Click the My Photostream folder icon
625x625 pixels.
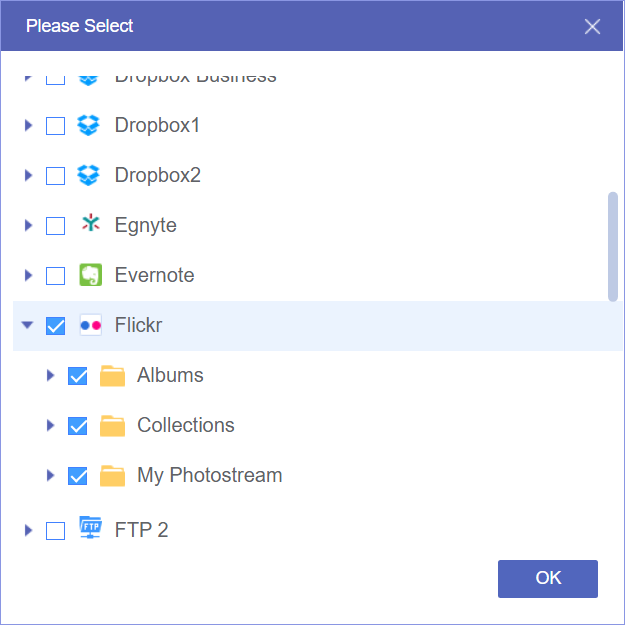pos(112,475)
